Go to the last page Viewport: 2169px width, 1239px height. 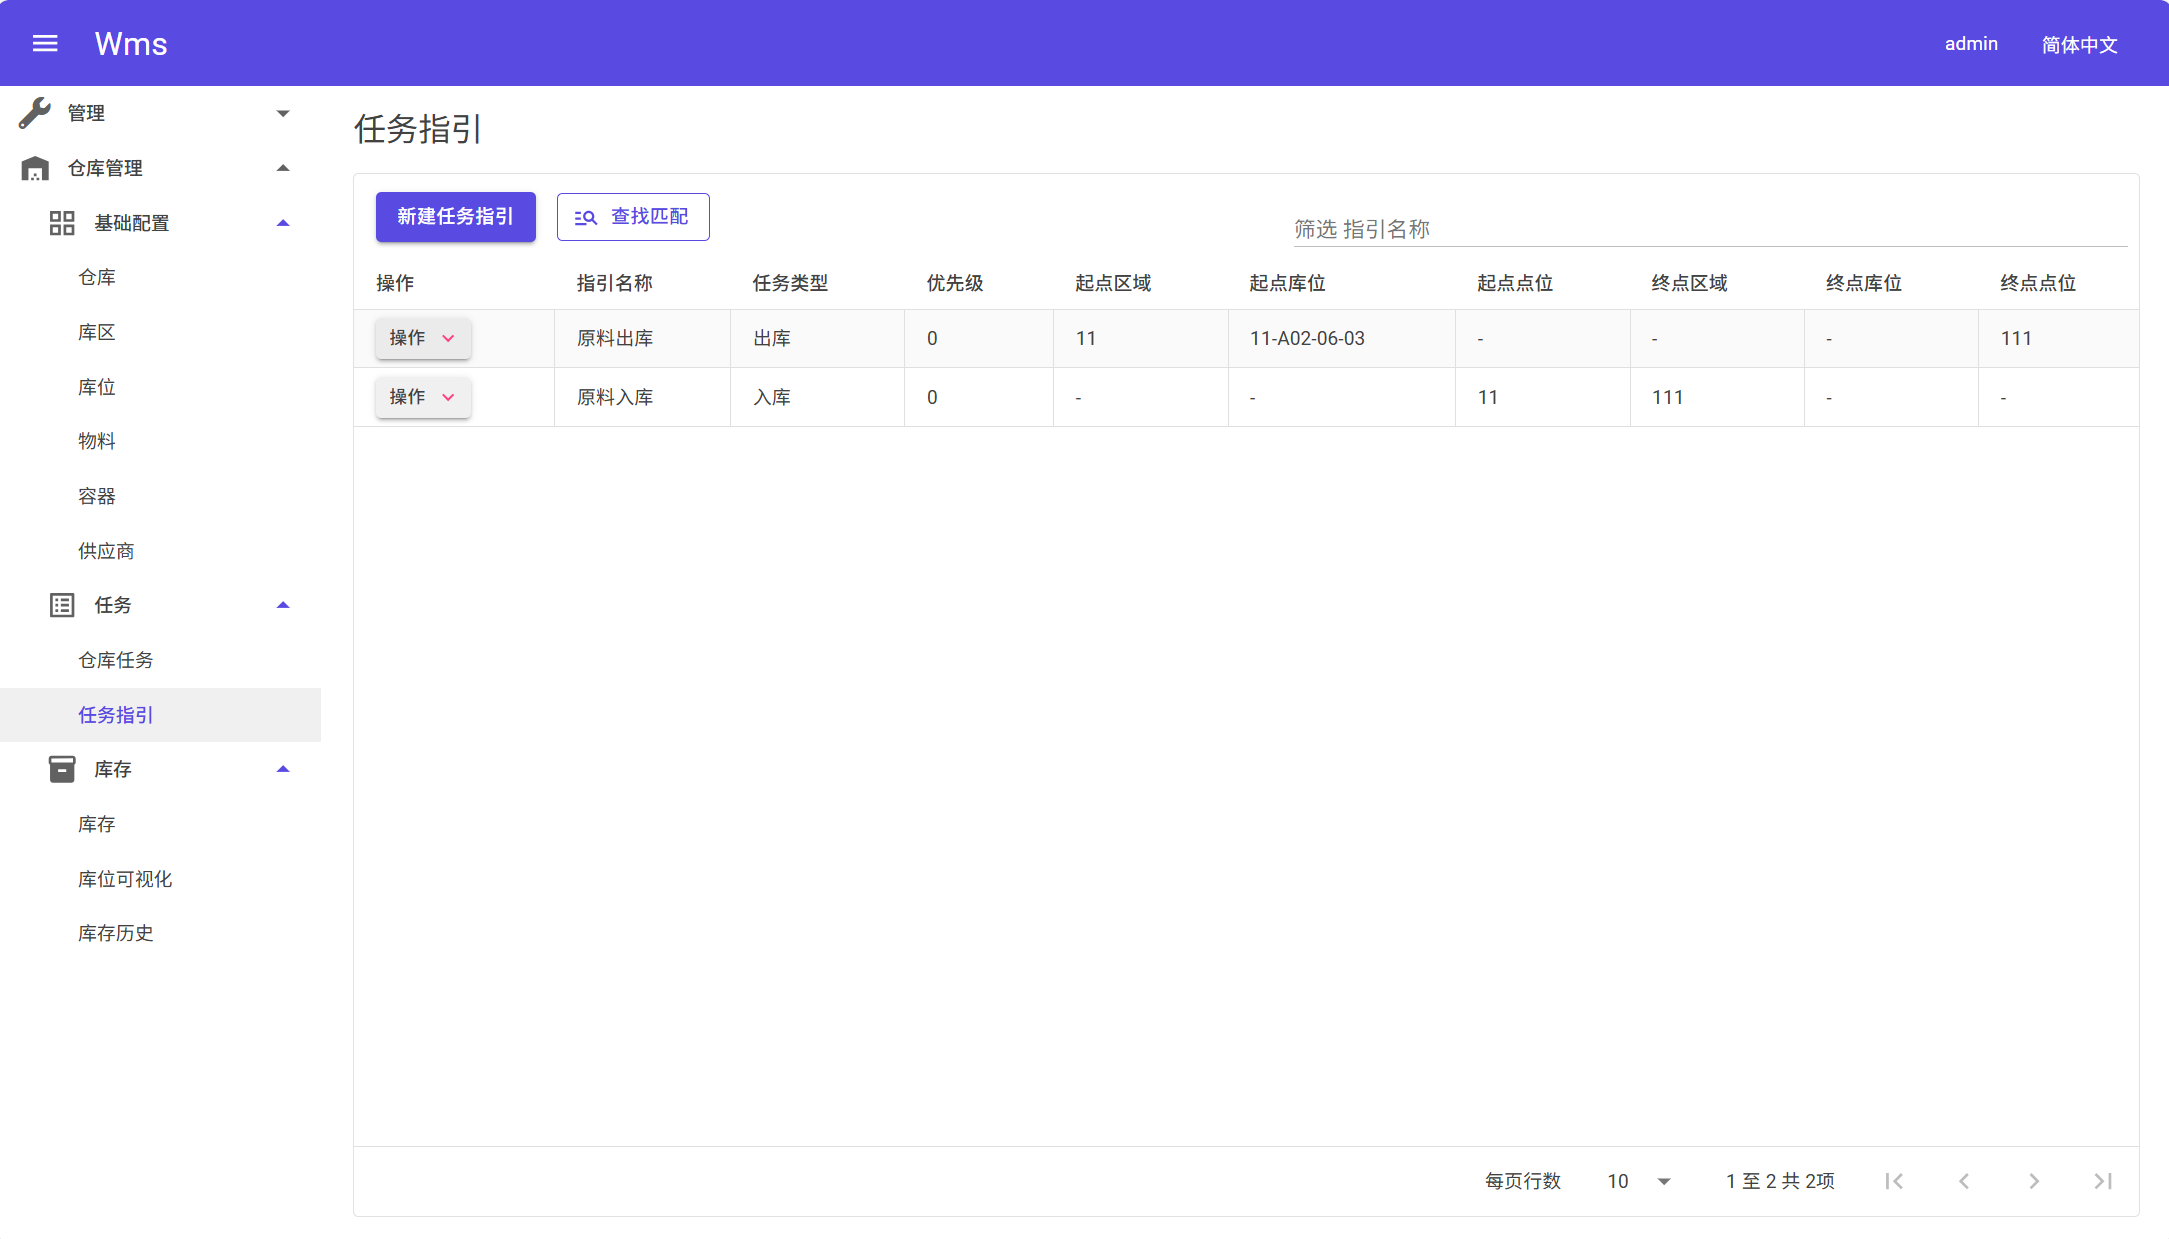(2103, 1181)
